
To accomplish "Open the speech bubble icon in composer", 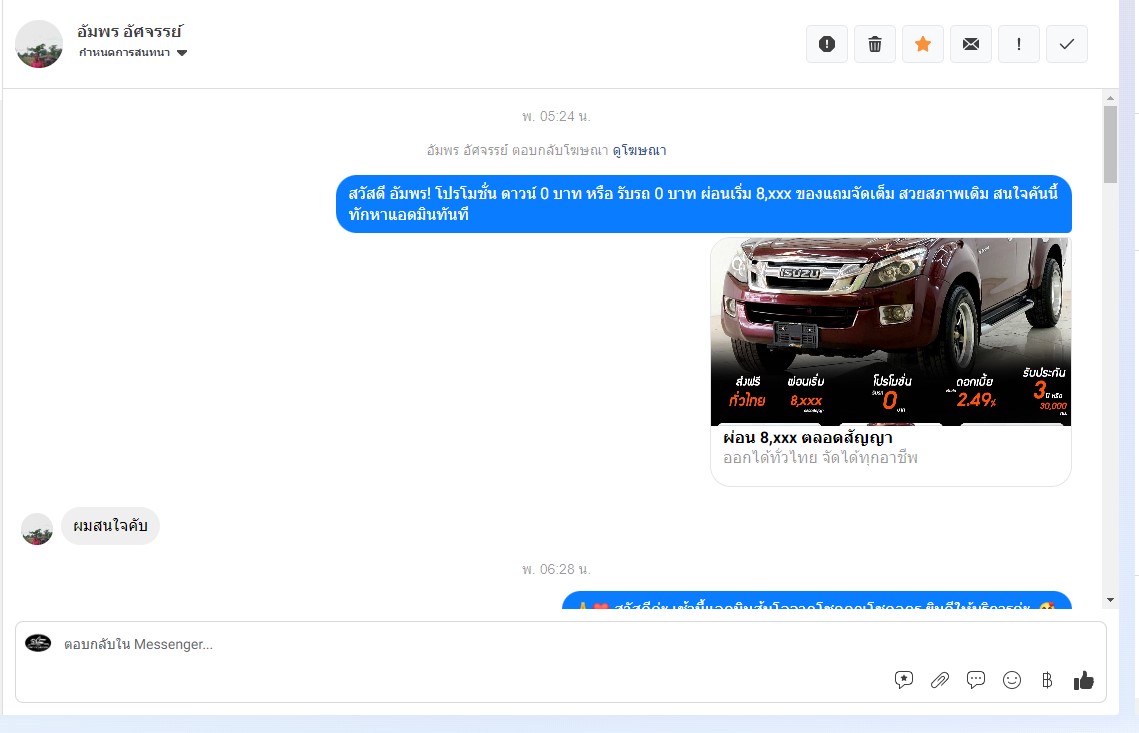I will [976, 680].
